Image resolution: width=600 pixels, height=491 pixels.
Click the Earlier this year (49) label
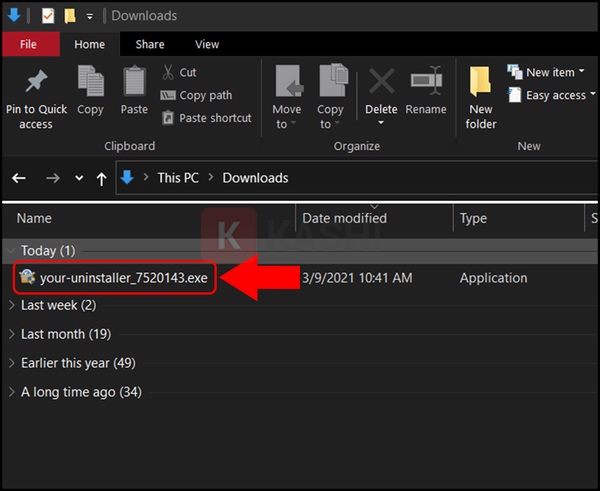[x=78, y=363]
